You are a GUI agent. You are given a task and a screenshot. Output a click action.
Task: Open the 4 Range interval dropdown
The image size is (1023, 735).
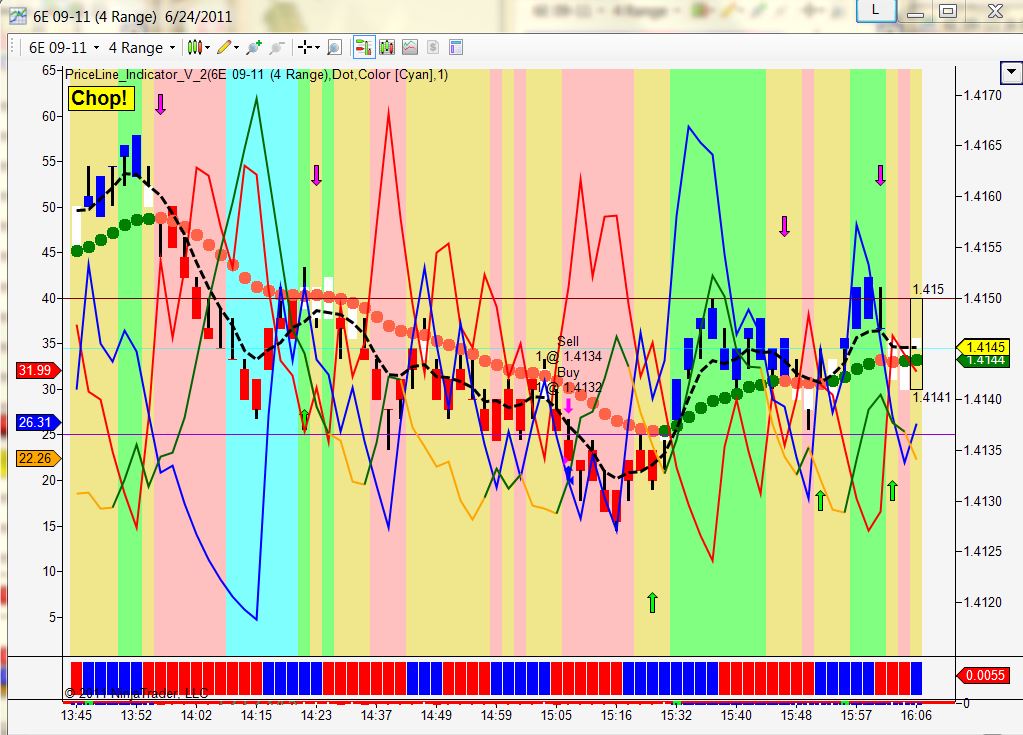pos(142,48)
